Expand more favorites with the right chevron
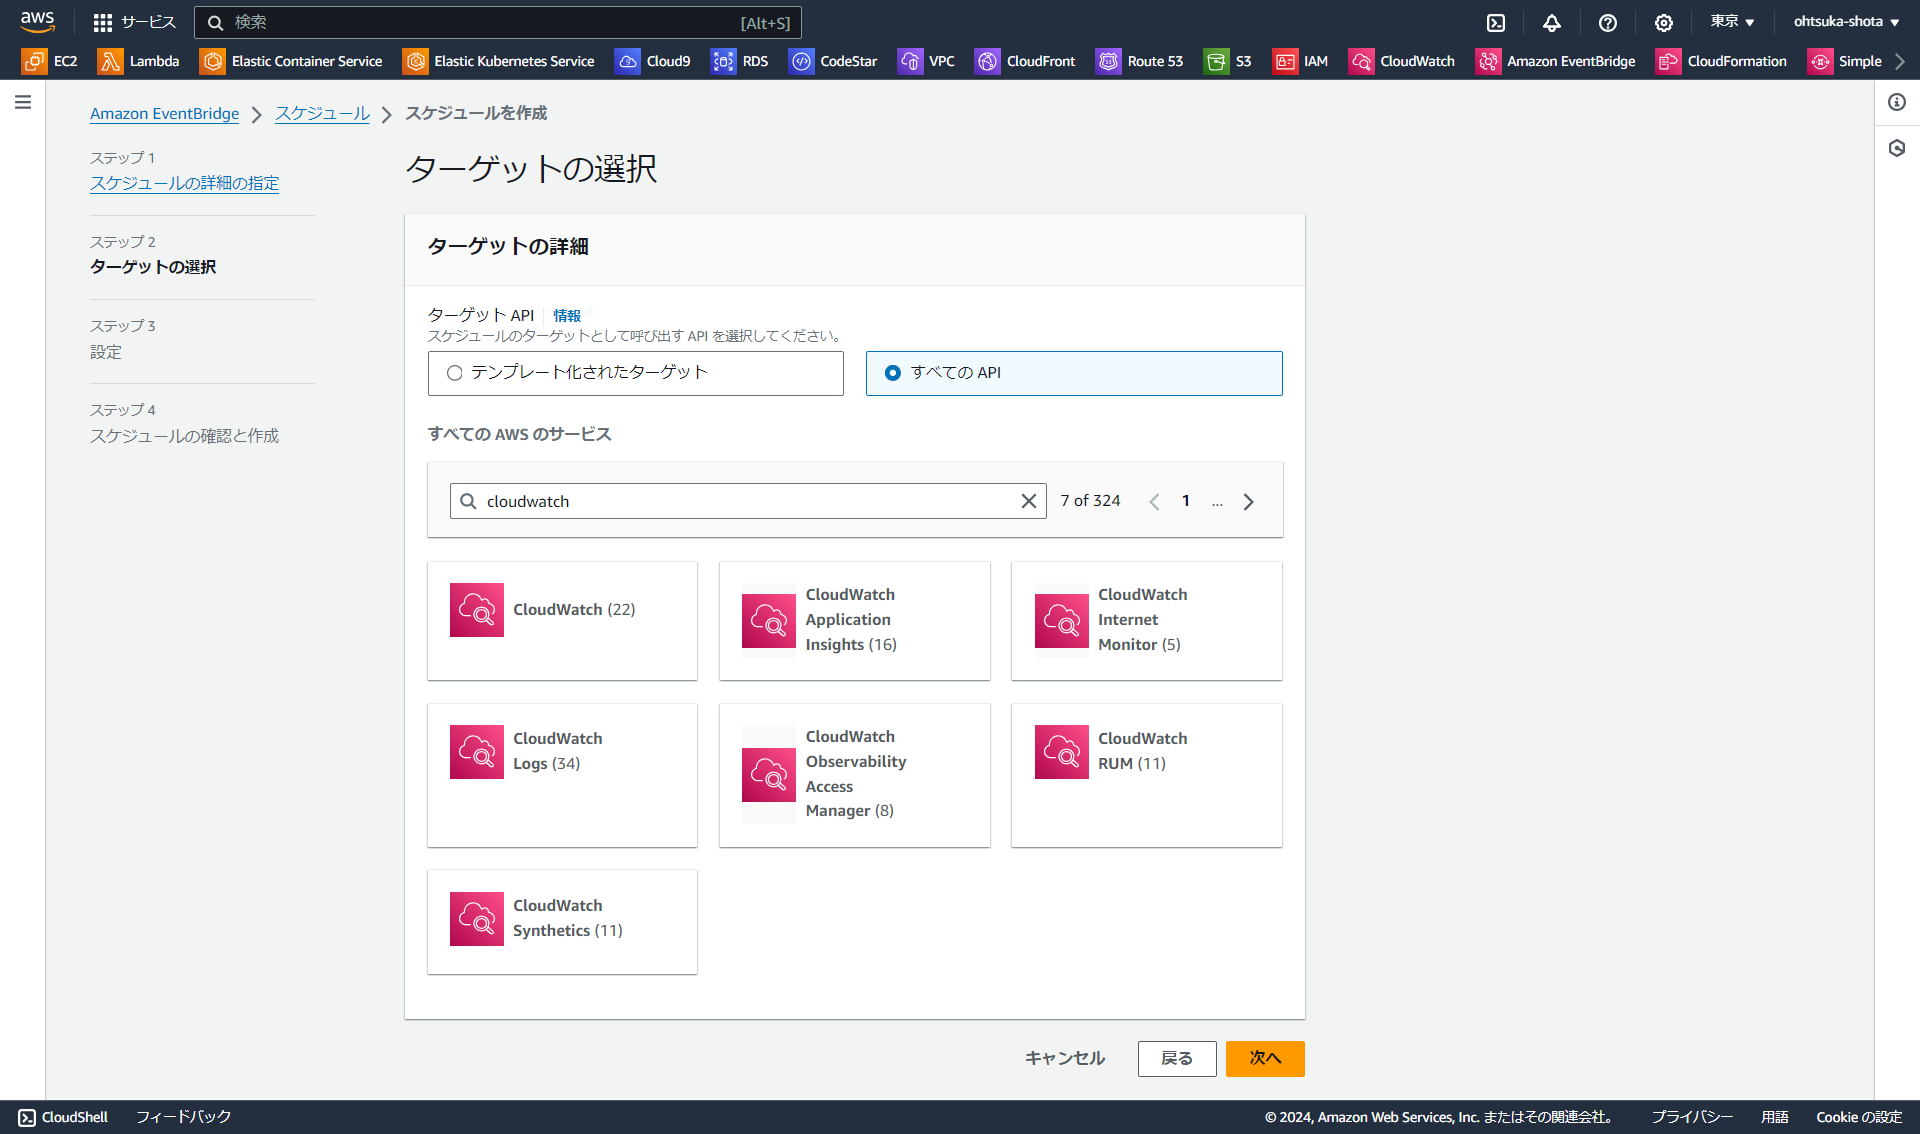This screenshot has width=1920, height=1134. point(1903,61)
